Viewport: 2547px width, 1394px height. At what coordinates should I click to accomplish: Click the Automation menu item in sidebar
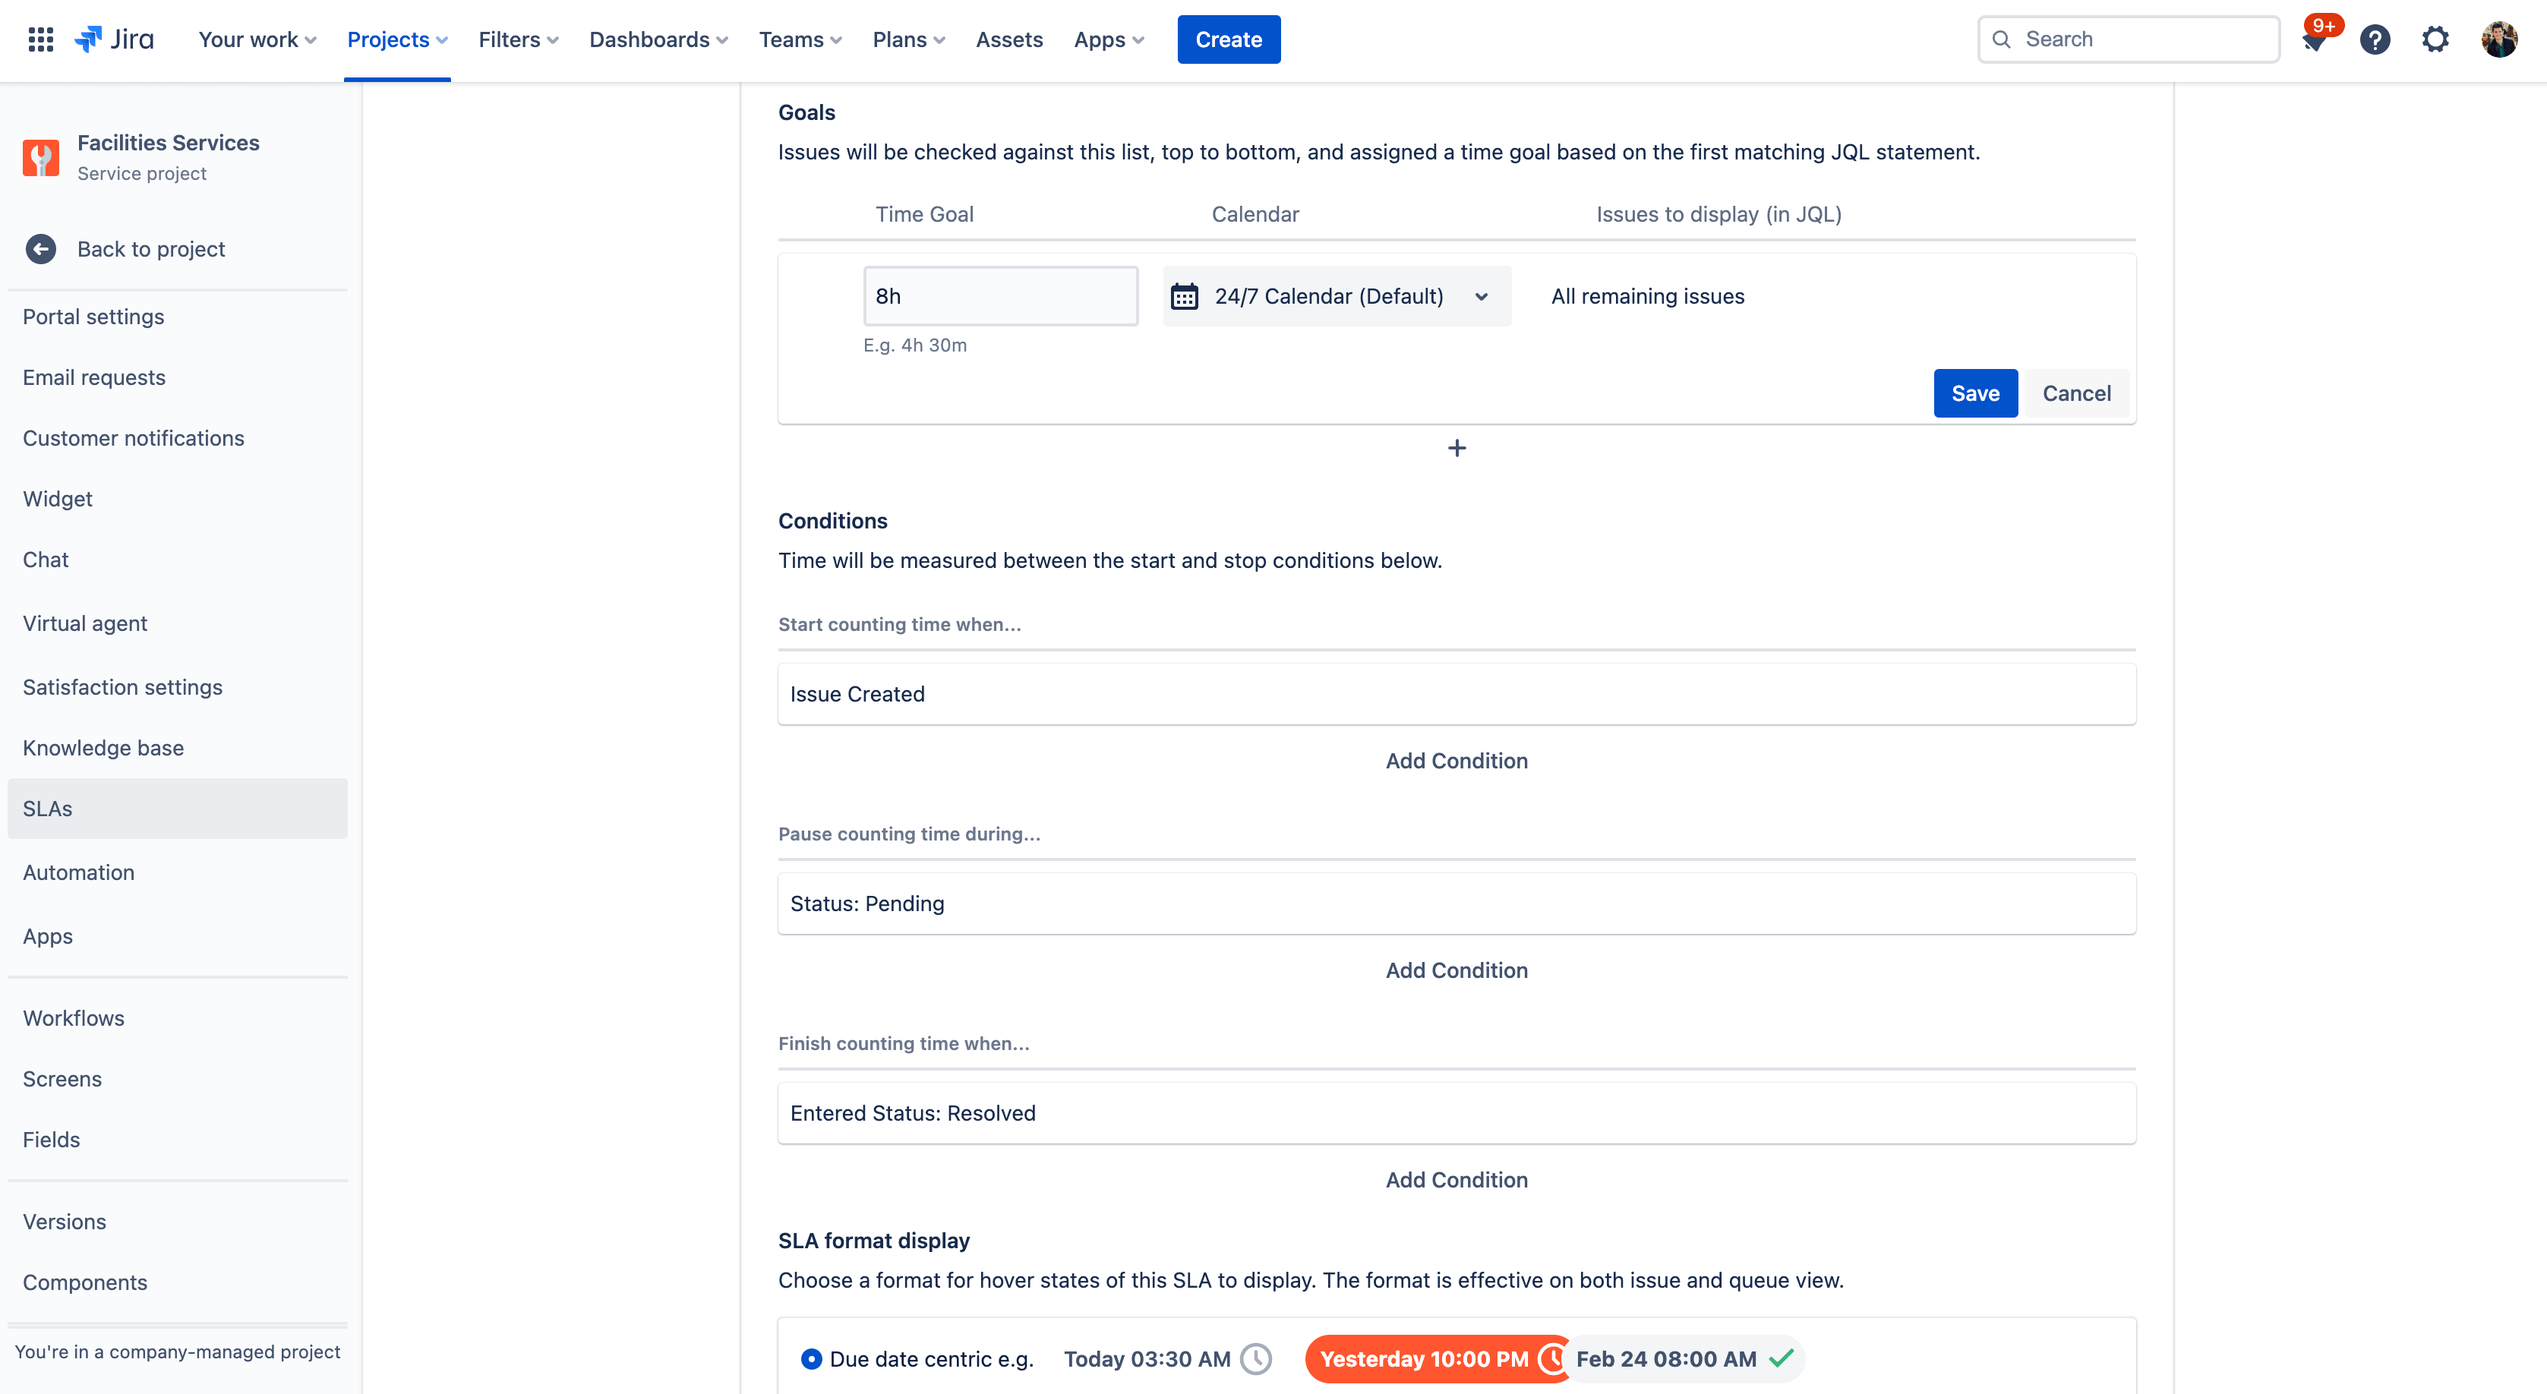[77, 872]
